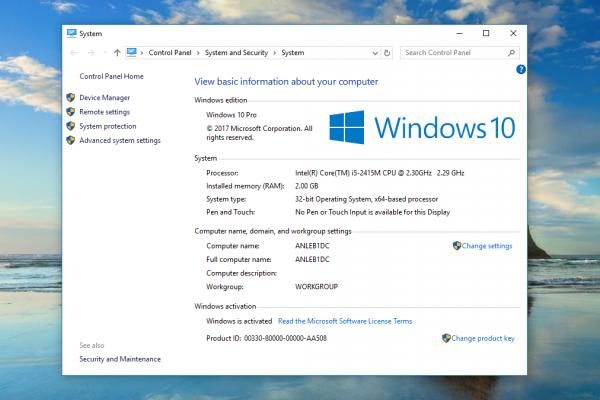
Task: Expand chevron after System and Security breadcrumb
Action: tap(274, 53)
